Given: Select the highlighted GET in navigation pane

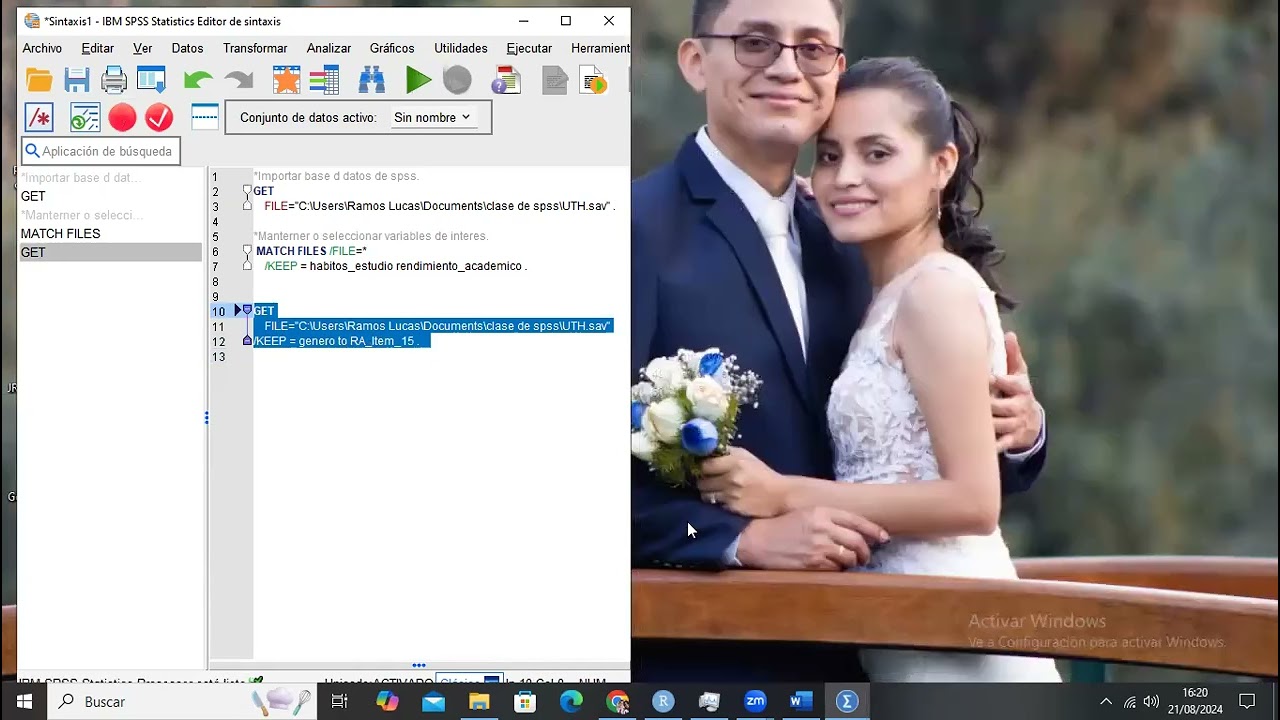Looking at the screenshot, I should (x=110, y=252).
